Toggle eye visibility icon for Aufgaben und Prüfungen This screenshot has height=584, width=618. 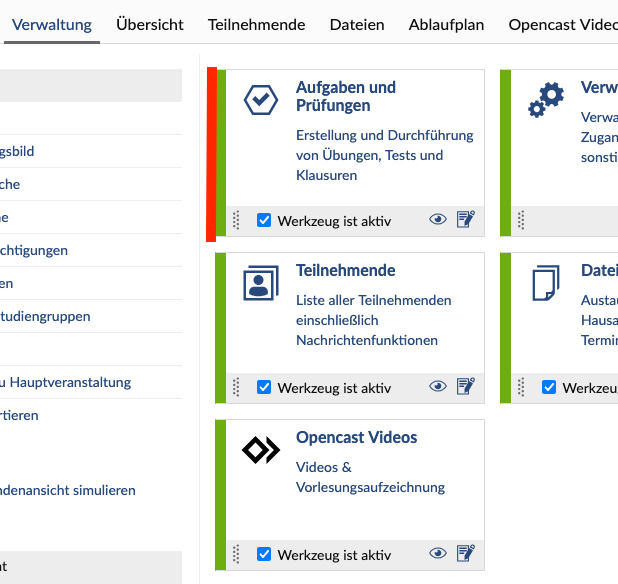point(438,219)
